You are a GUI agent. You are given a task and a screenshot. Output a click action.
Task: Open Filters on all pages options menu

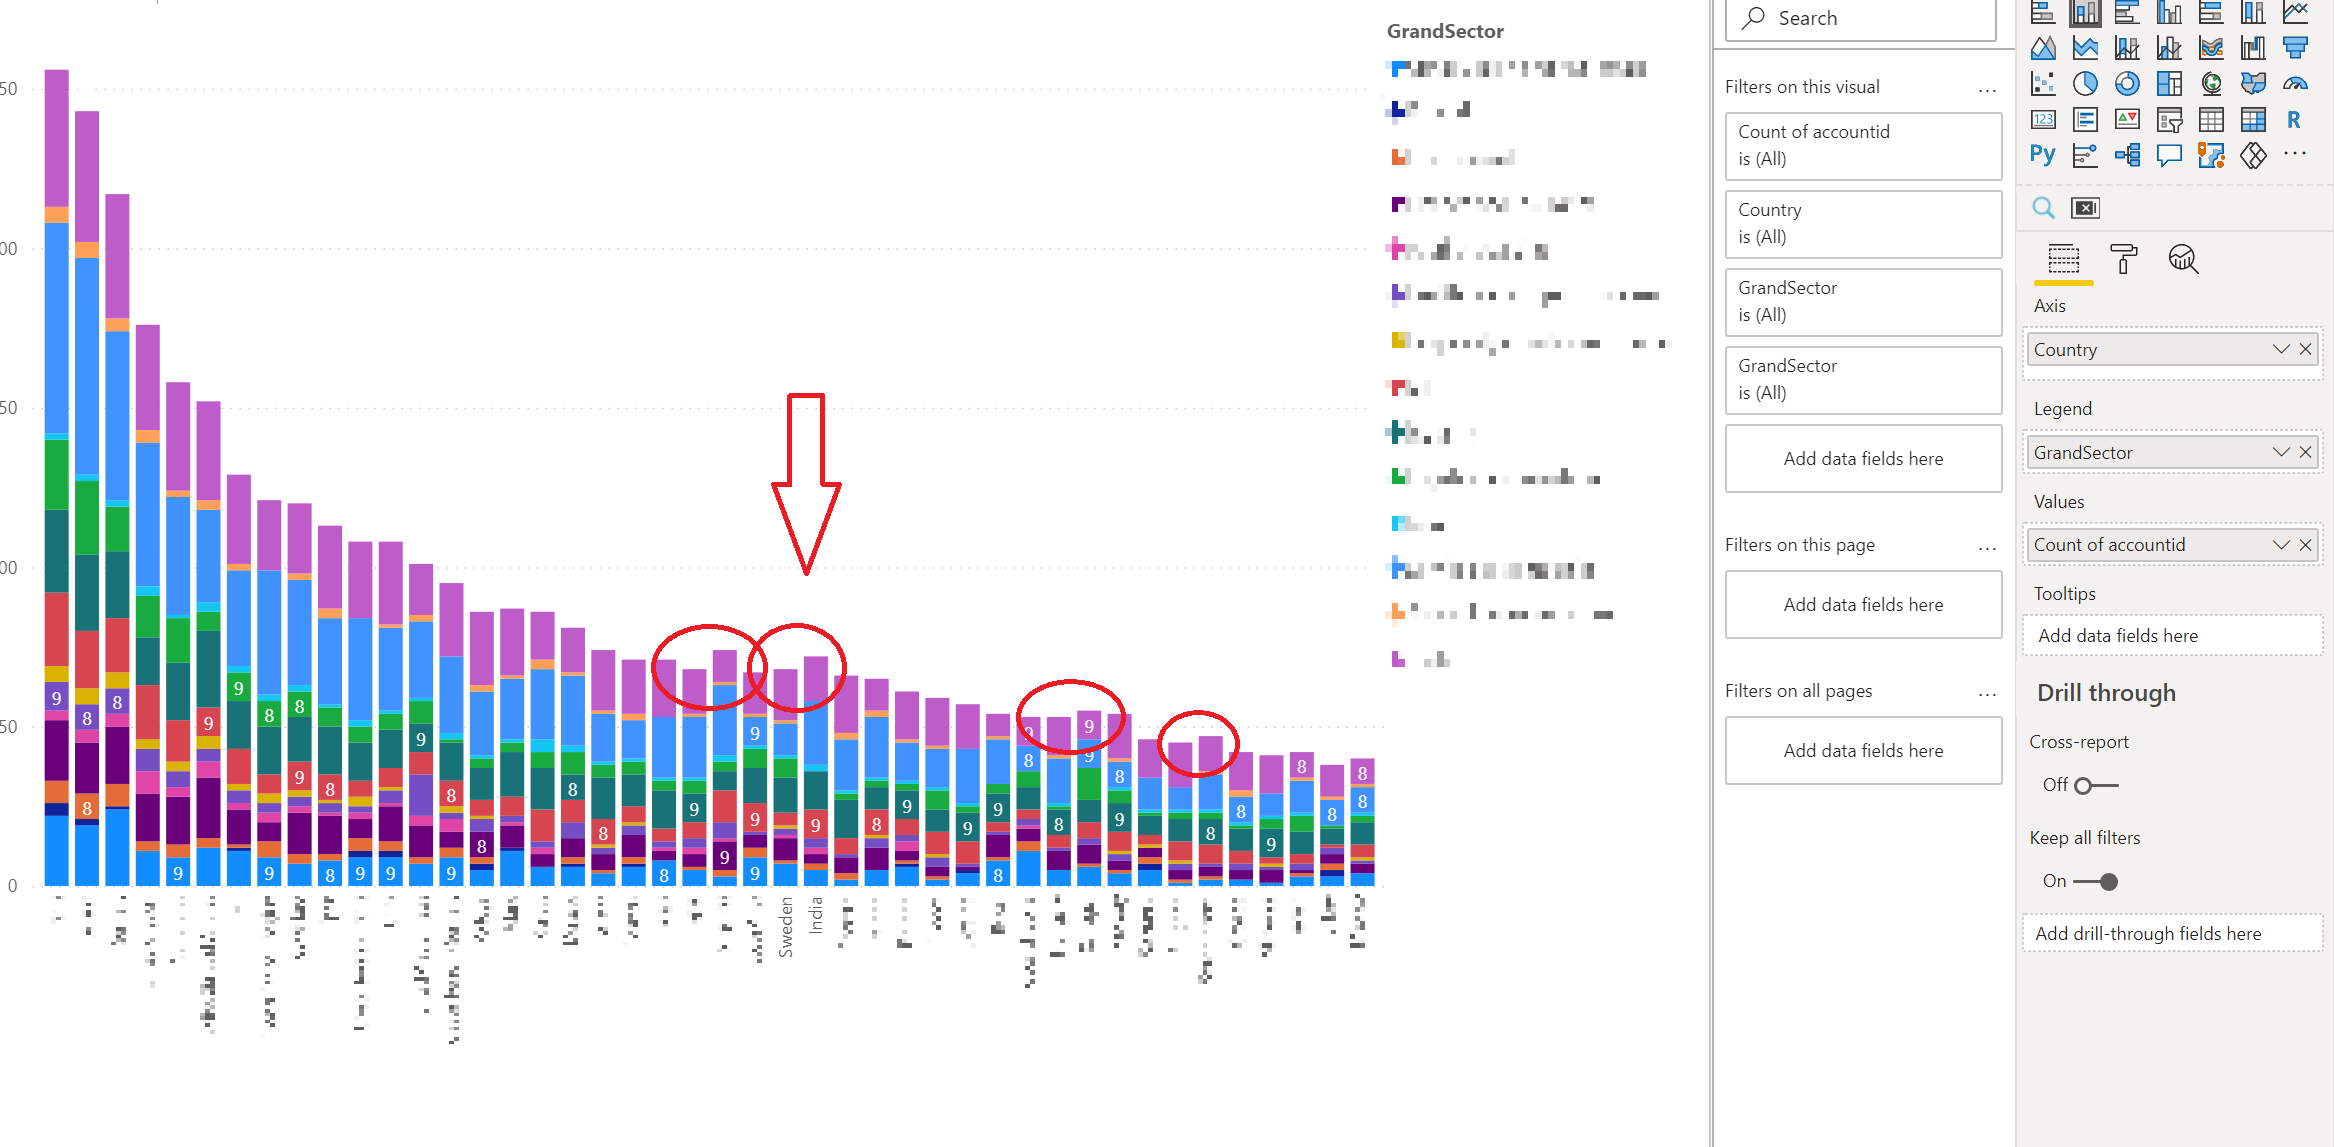pos(1986,694)
